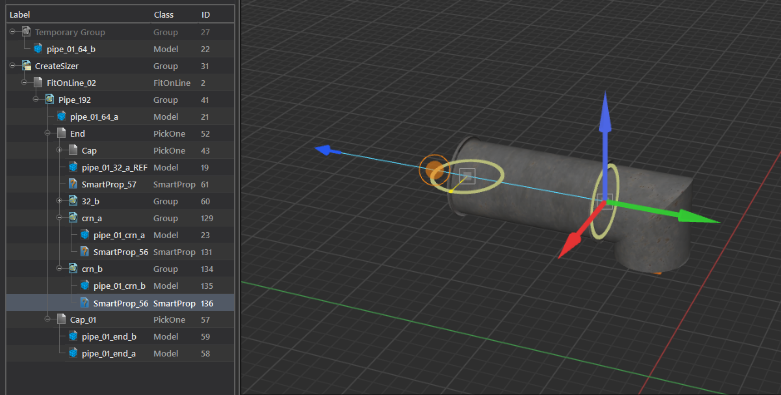Select the pipe_01_crn_a label

(x=119, y=235)
